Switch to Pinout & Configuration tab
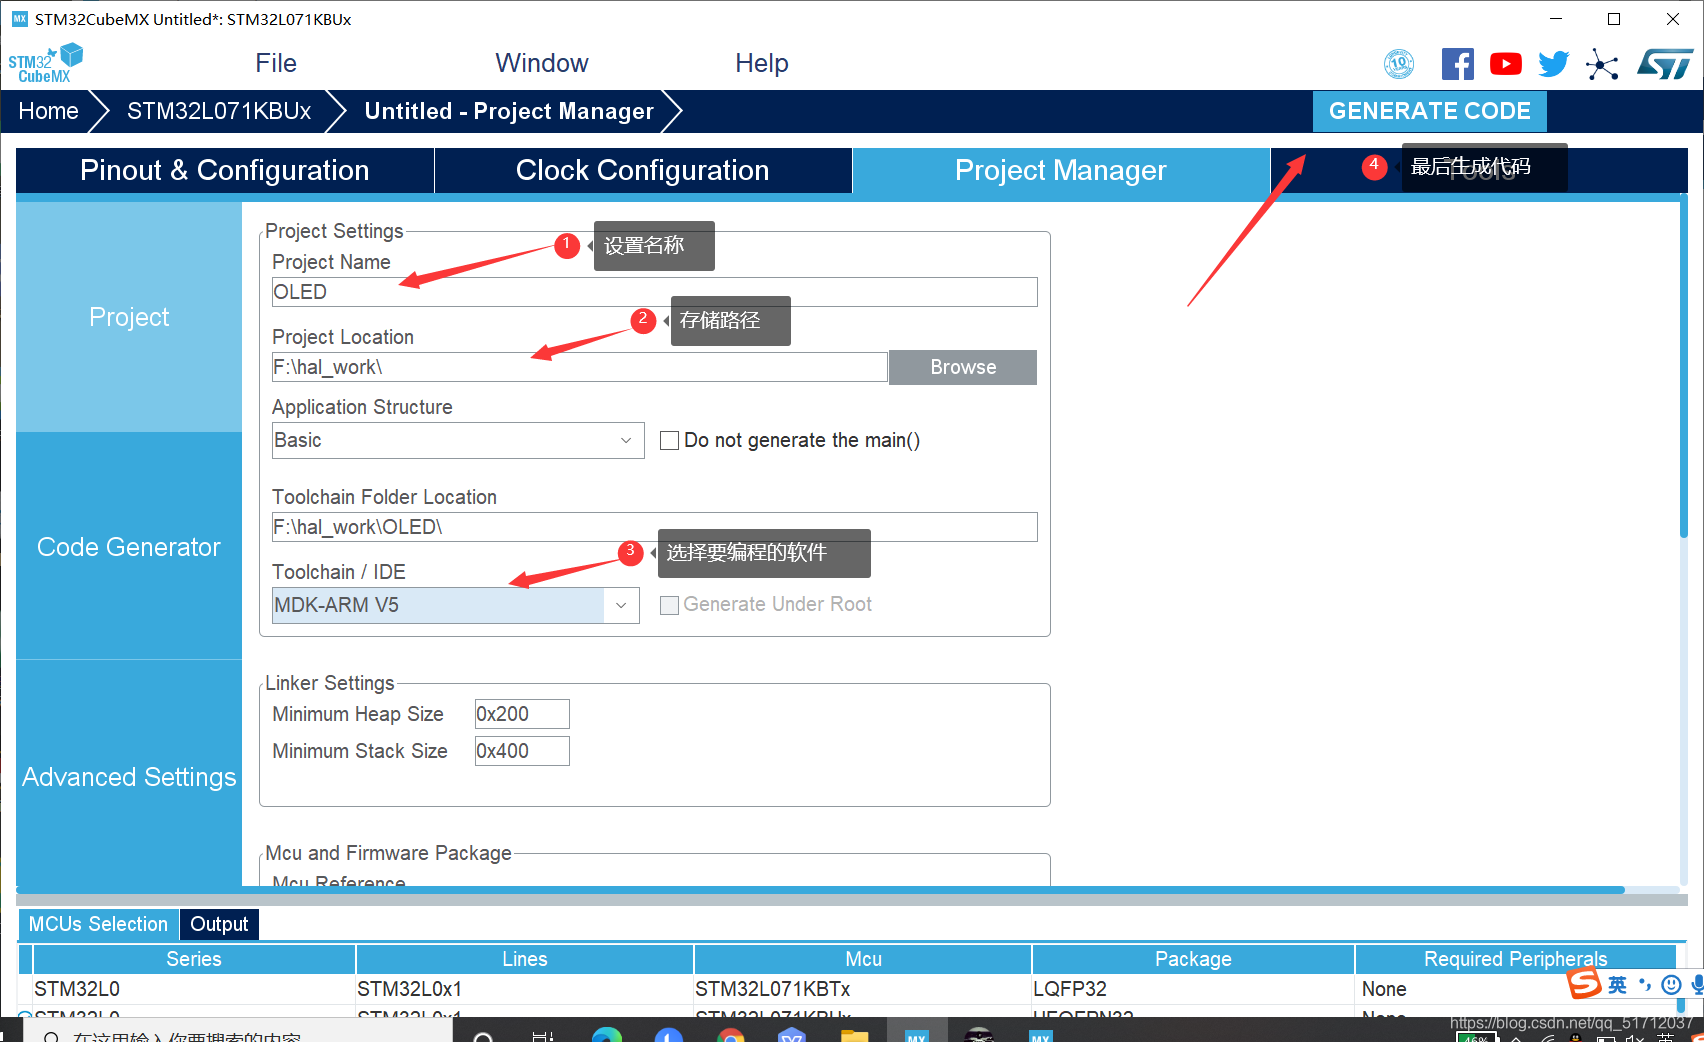The image size is (1704, 1042). coord(225,170)
